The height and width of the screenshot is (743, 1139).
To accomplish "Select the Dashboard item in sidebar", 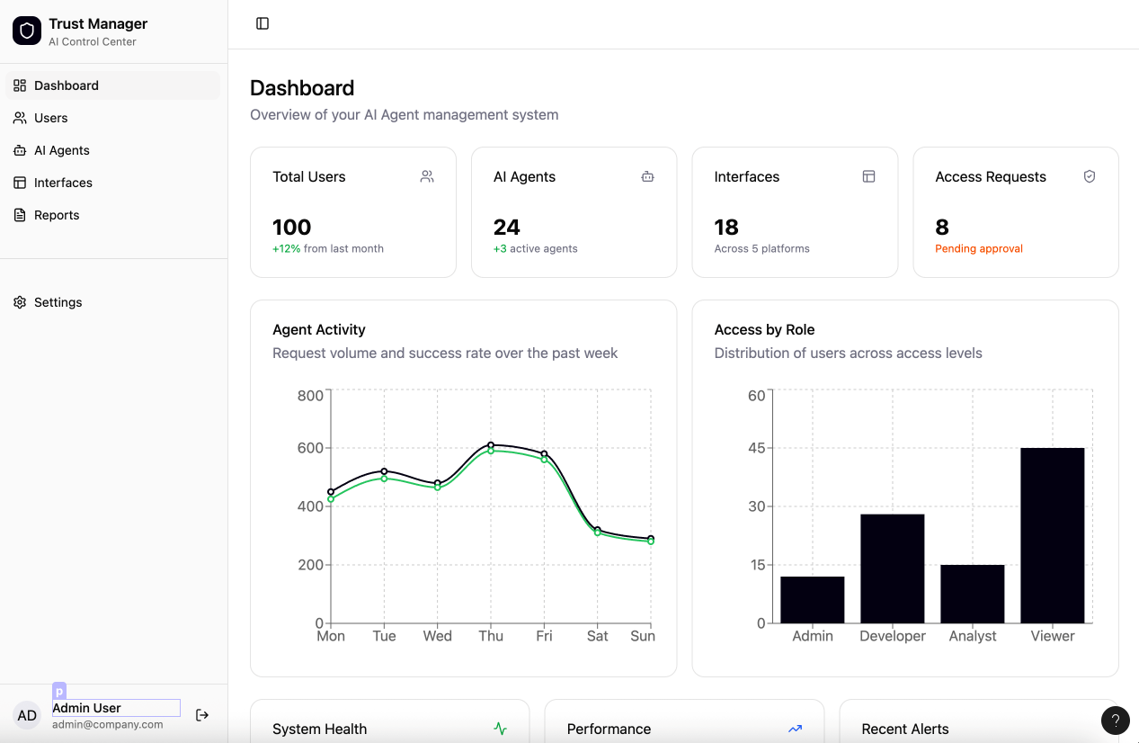I will click(x=66, y=86).
